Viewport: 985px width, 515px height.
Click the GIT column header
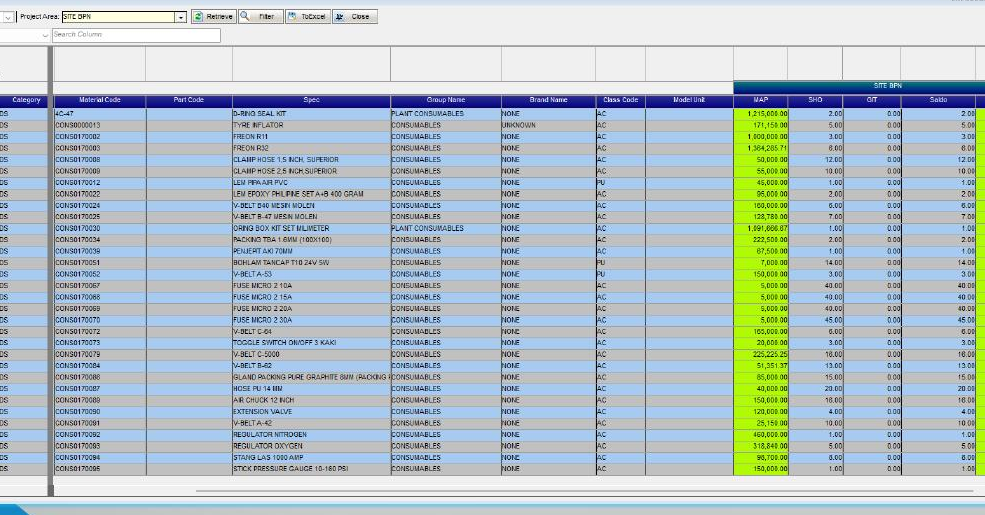click(872, 100)
